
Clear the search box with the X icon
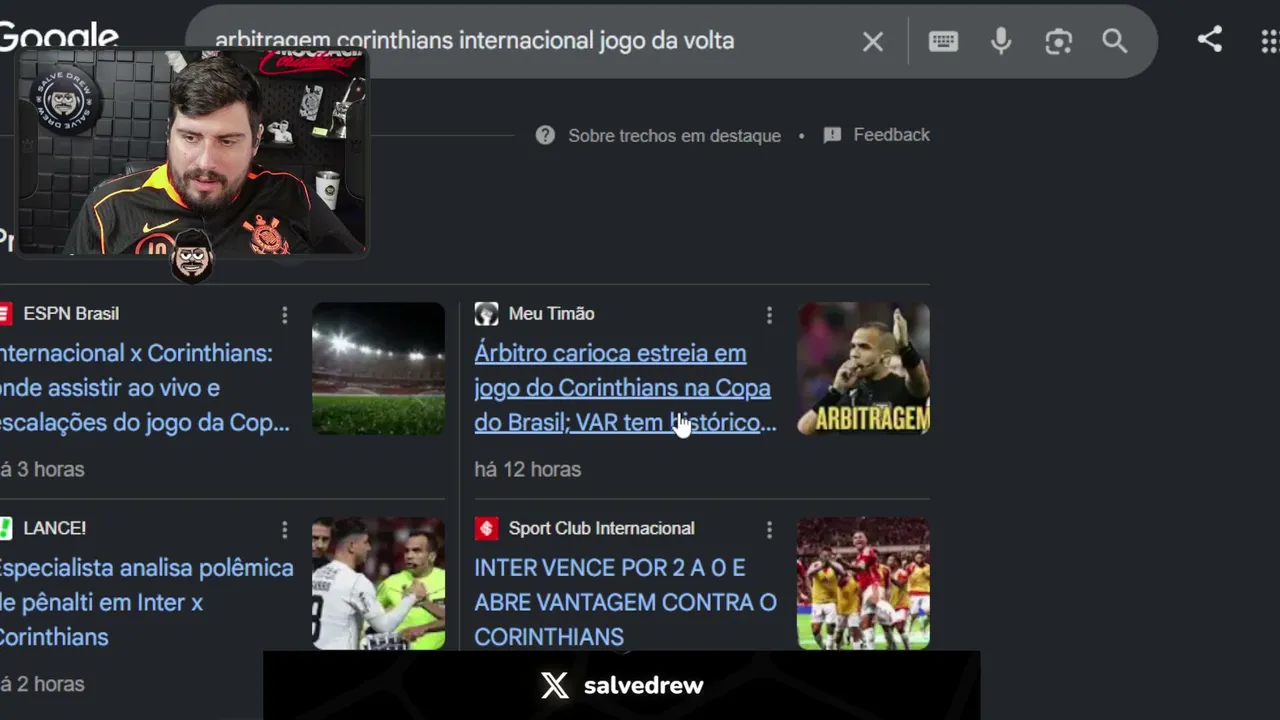coord(873,41)
